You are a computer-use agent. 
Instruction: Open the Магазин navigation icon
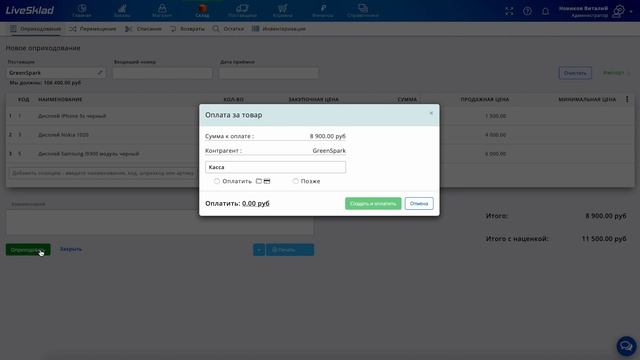[162, 11]
